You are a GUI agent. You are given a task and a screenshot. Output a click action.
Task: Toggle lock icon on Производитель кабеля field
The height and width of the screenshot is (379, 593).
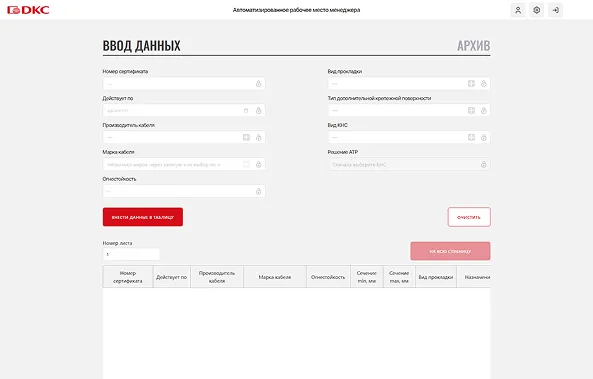(259, 137)
